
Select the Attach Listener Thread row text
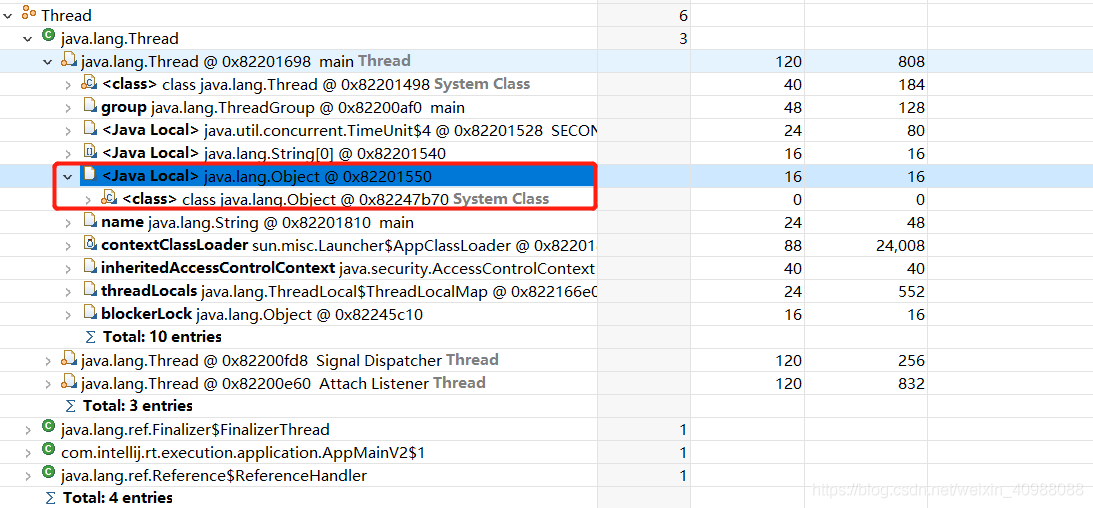tap(283, 384)
